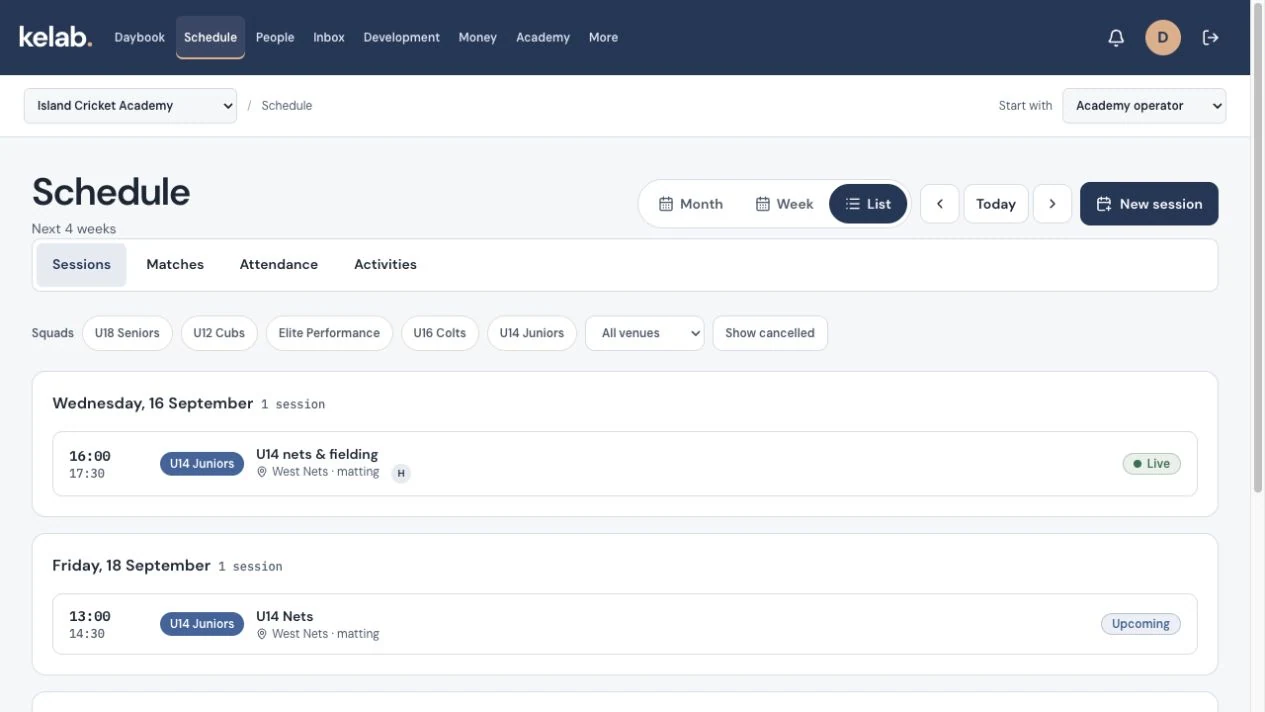Open the Inbox

point(329,38)
